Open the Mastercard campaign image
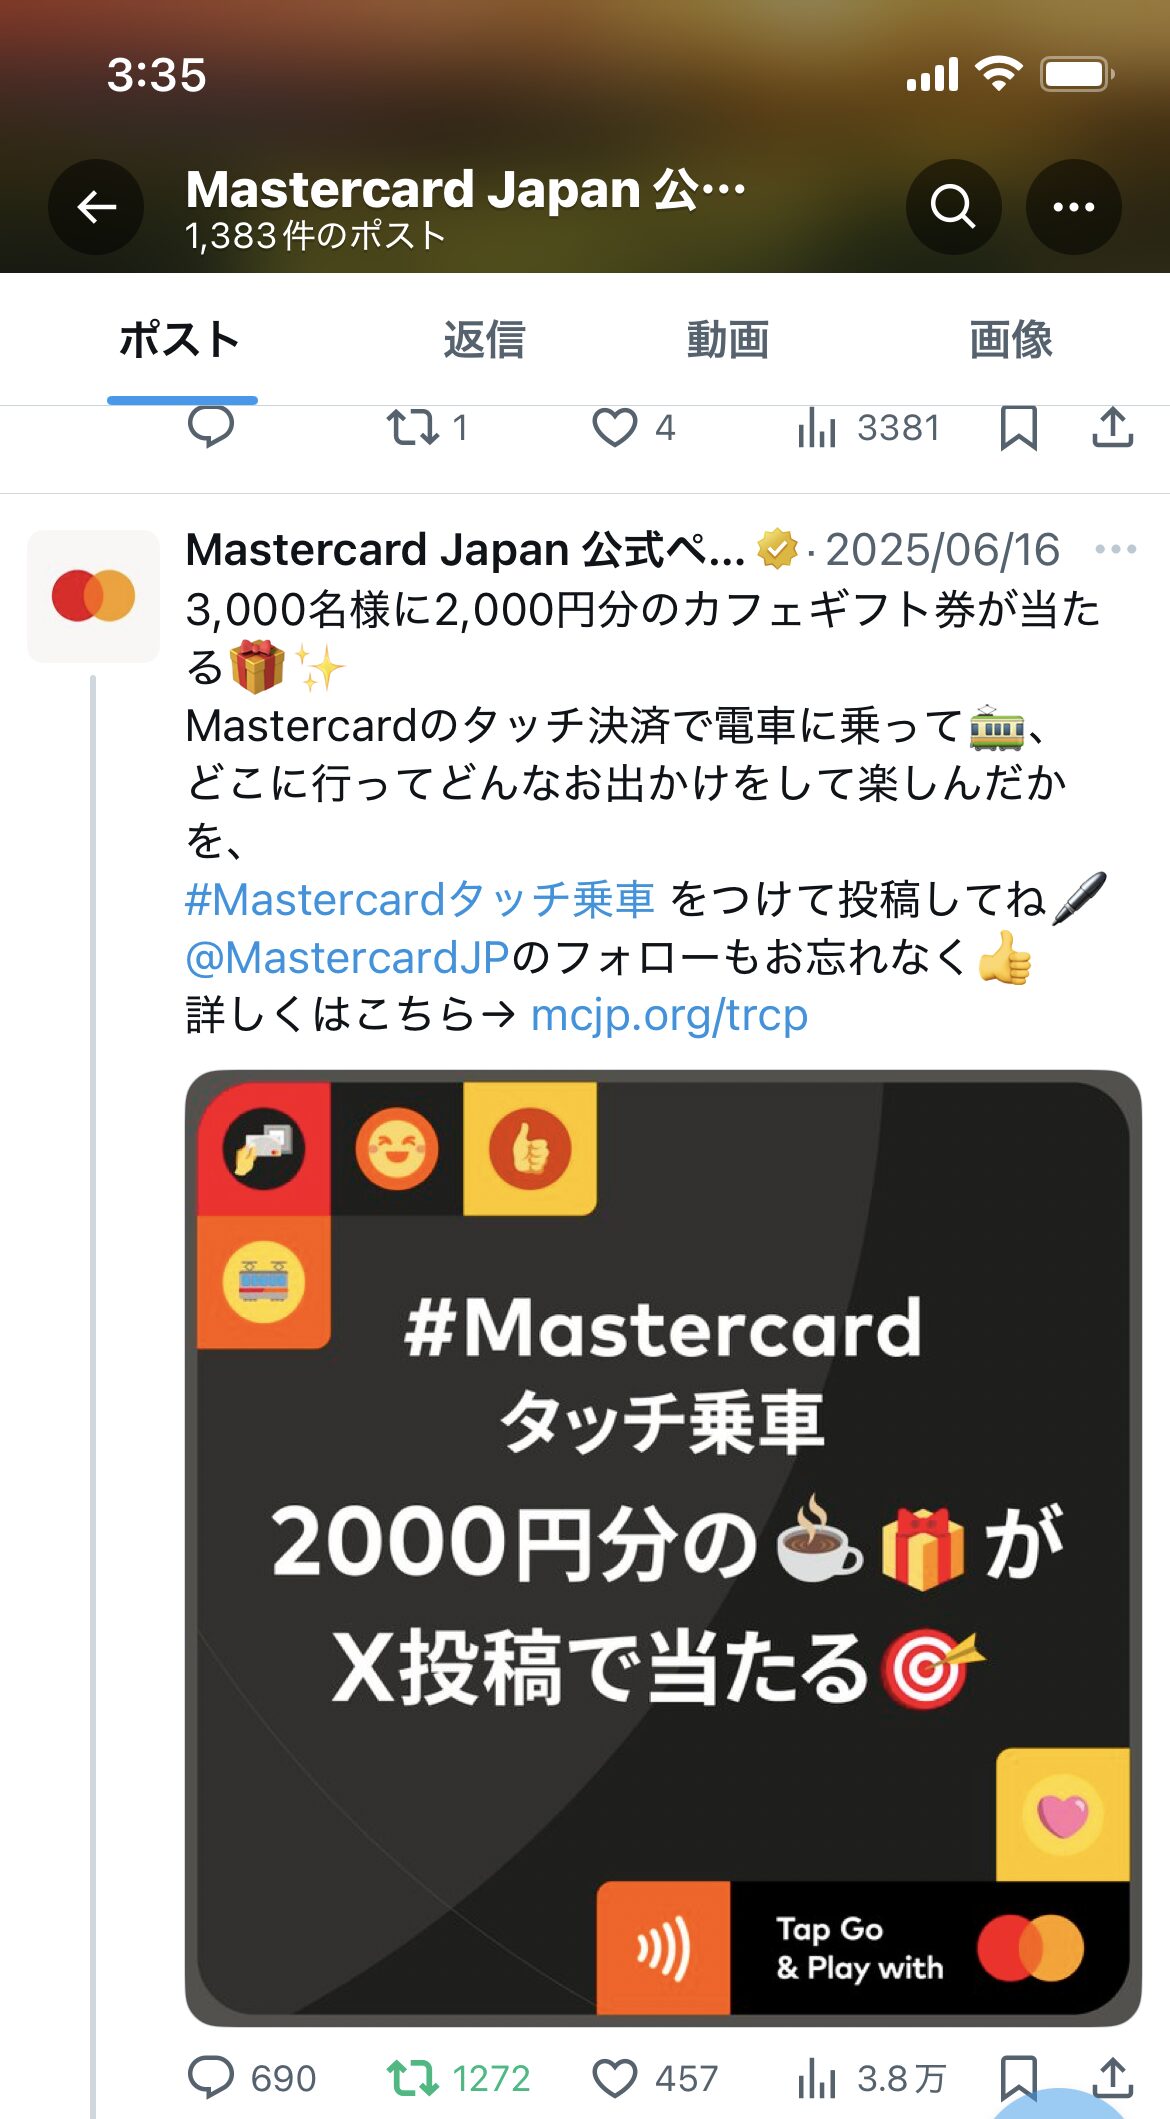This screenshot has height=2119, width=1170. (x=663, y=1548)
